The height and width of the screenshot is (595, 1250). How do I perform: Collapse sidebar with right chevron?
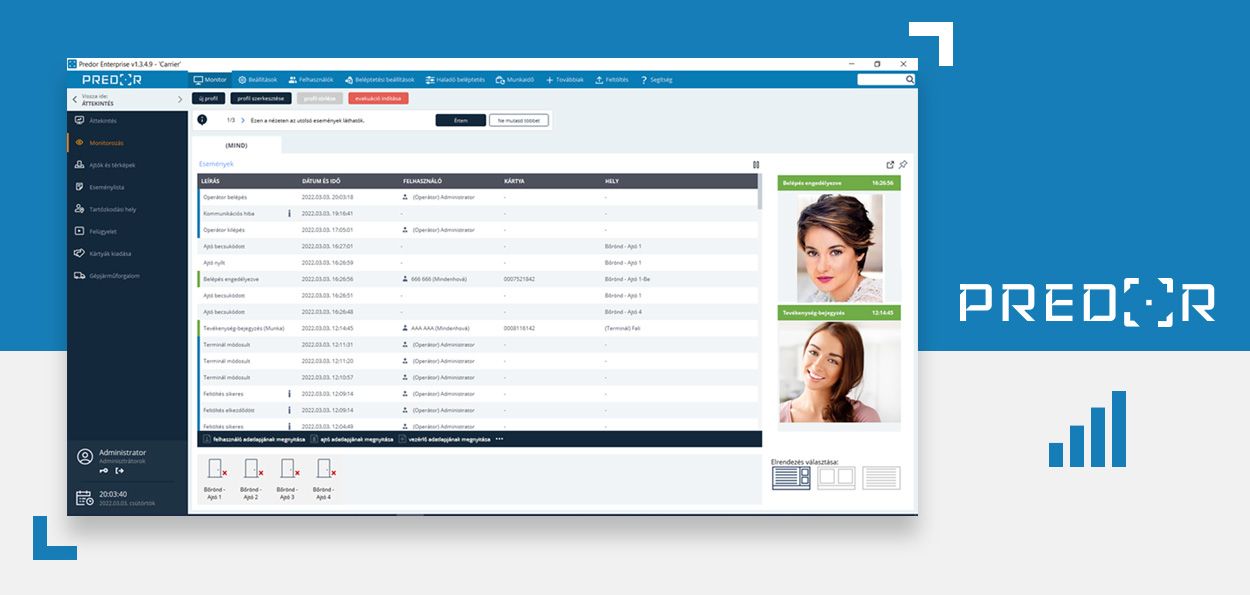point(180,99)
